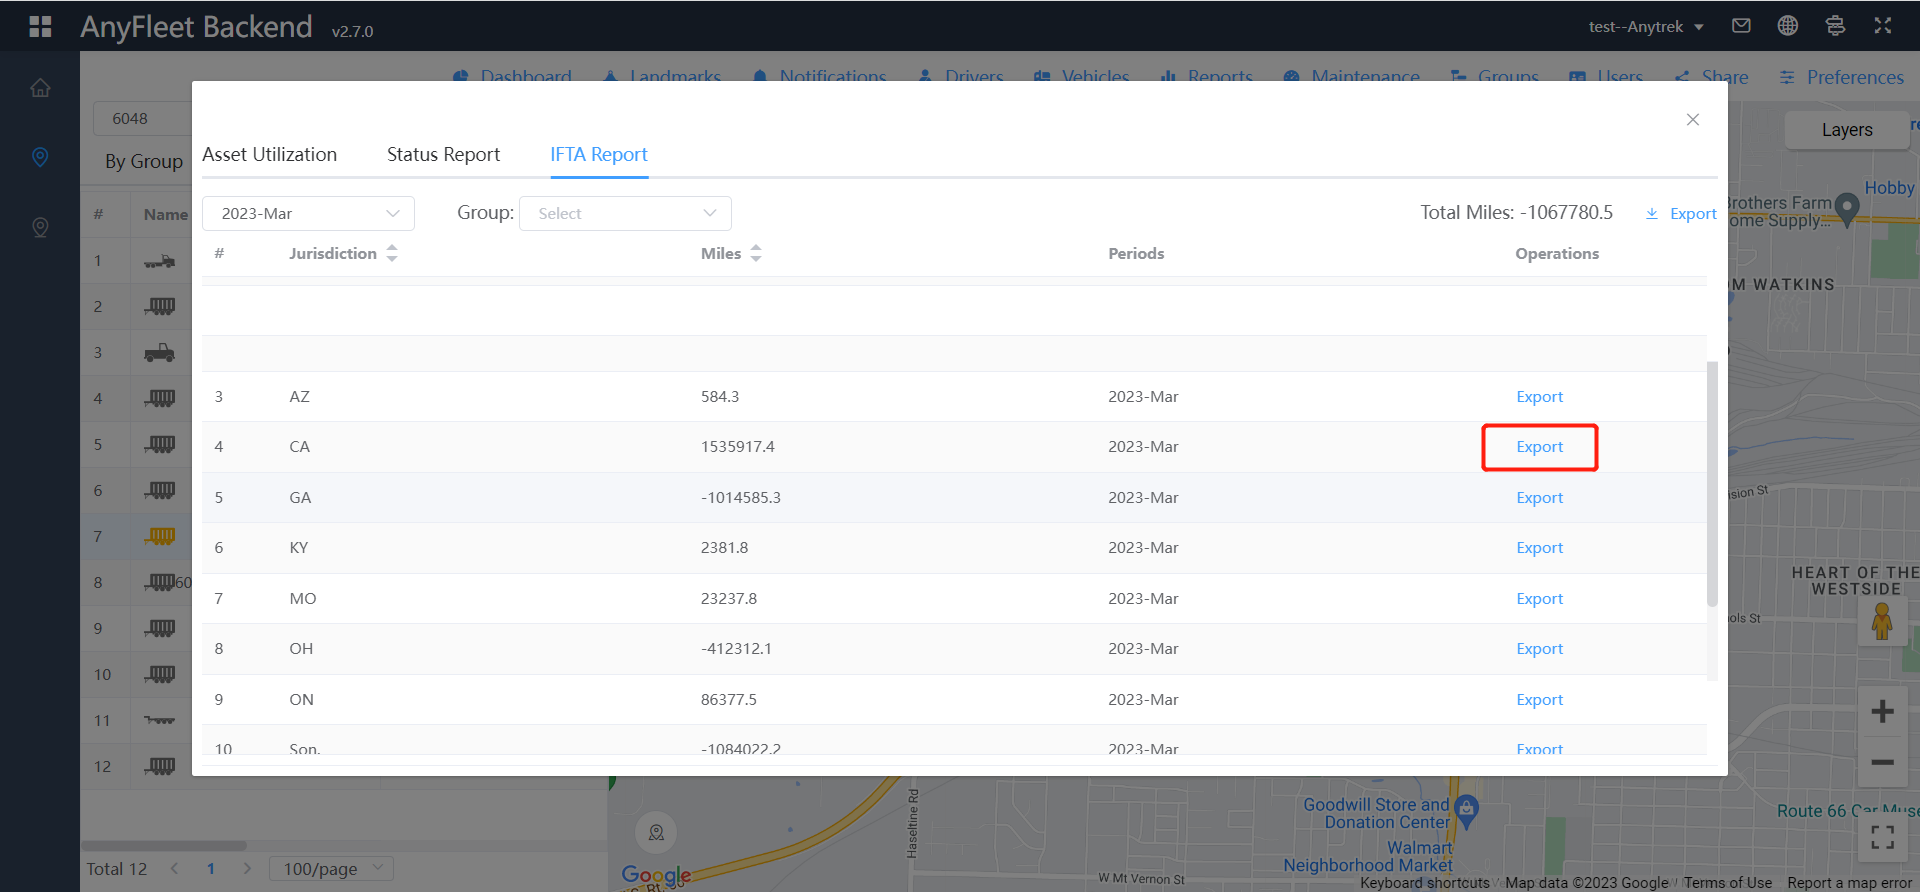Open the Layers button on map
The image size is (1920, 892).
(x=1846, y=130)
